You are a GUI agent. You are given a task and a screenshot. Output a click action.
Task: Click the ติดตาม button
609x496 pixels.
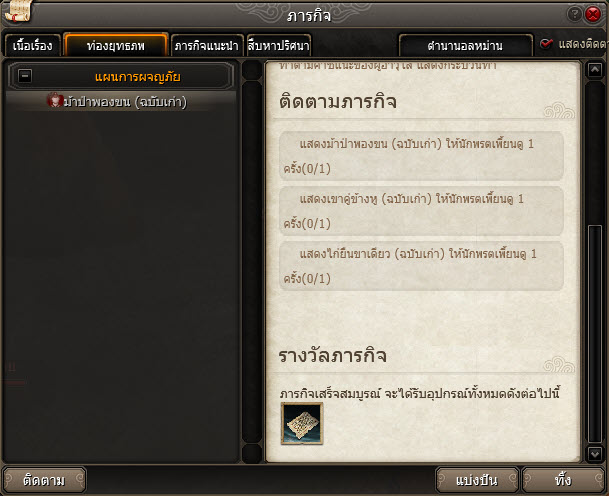click(x=44, y=480)
